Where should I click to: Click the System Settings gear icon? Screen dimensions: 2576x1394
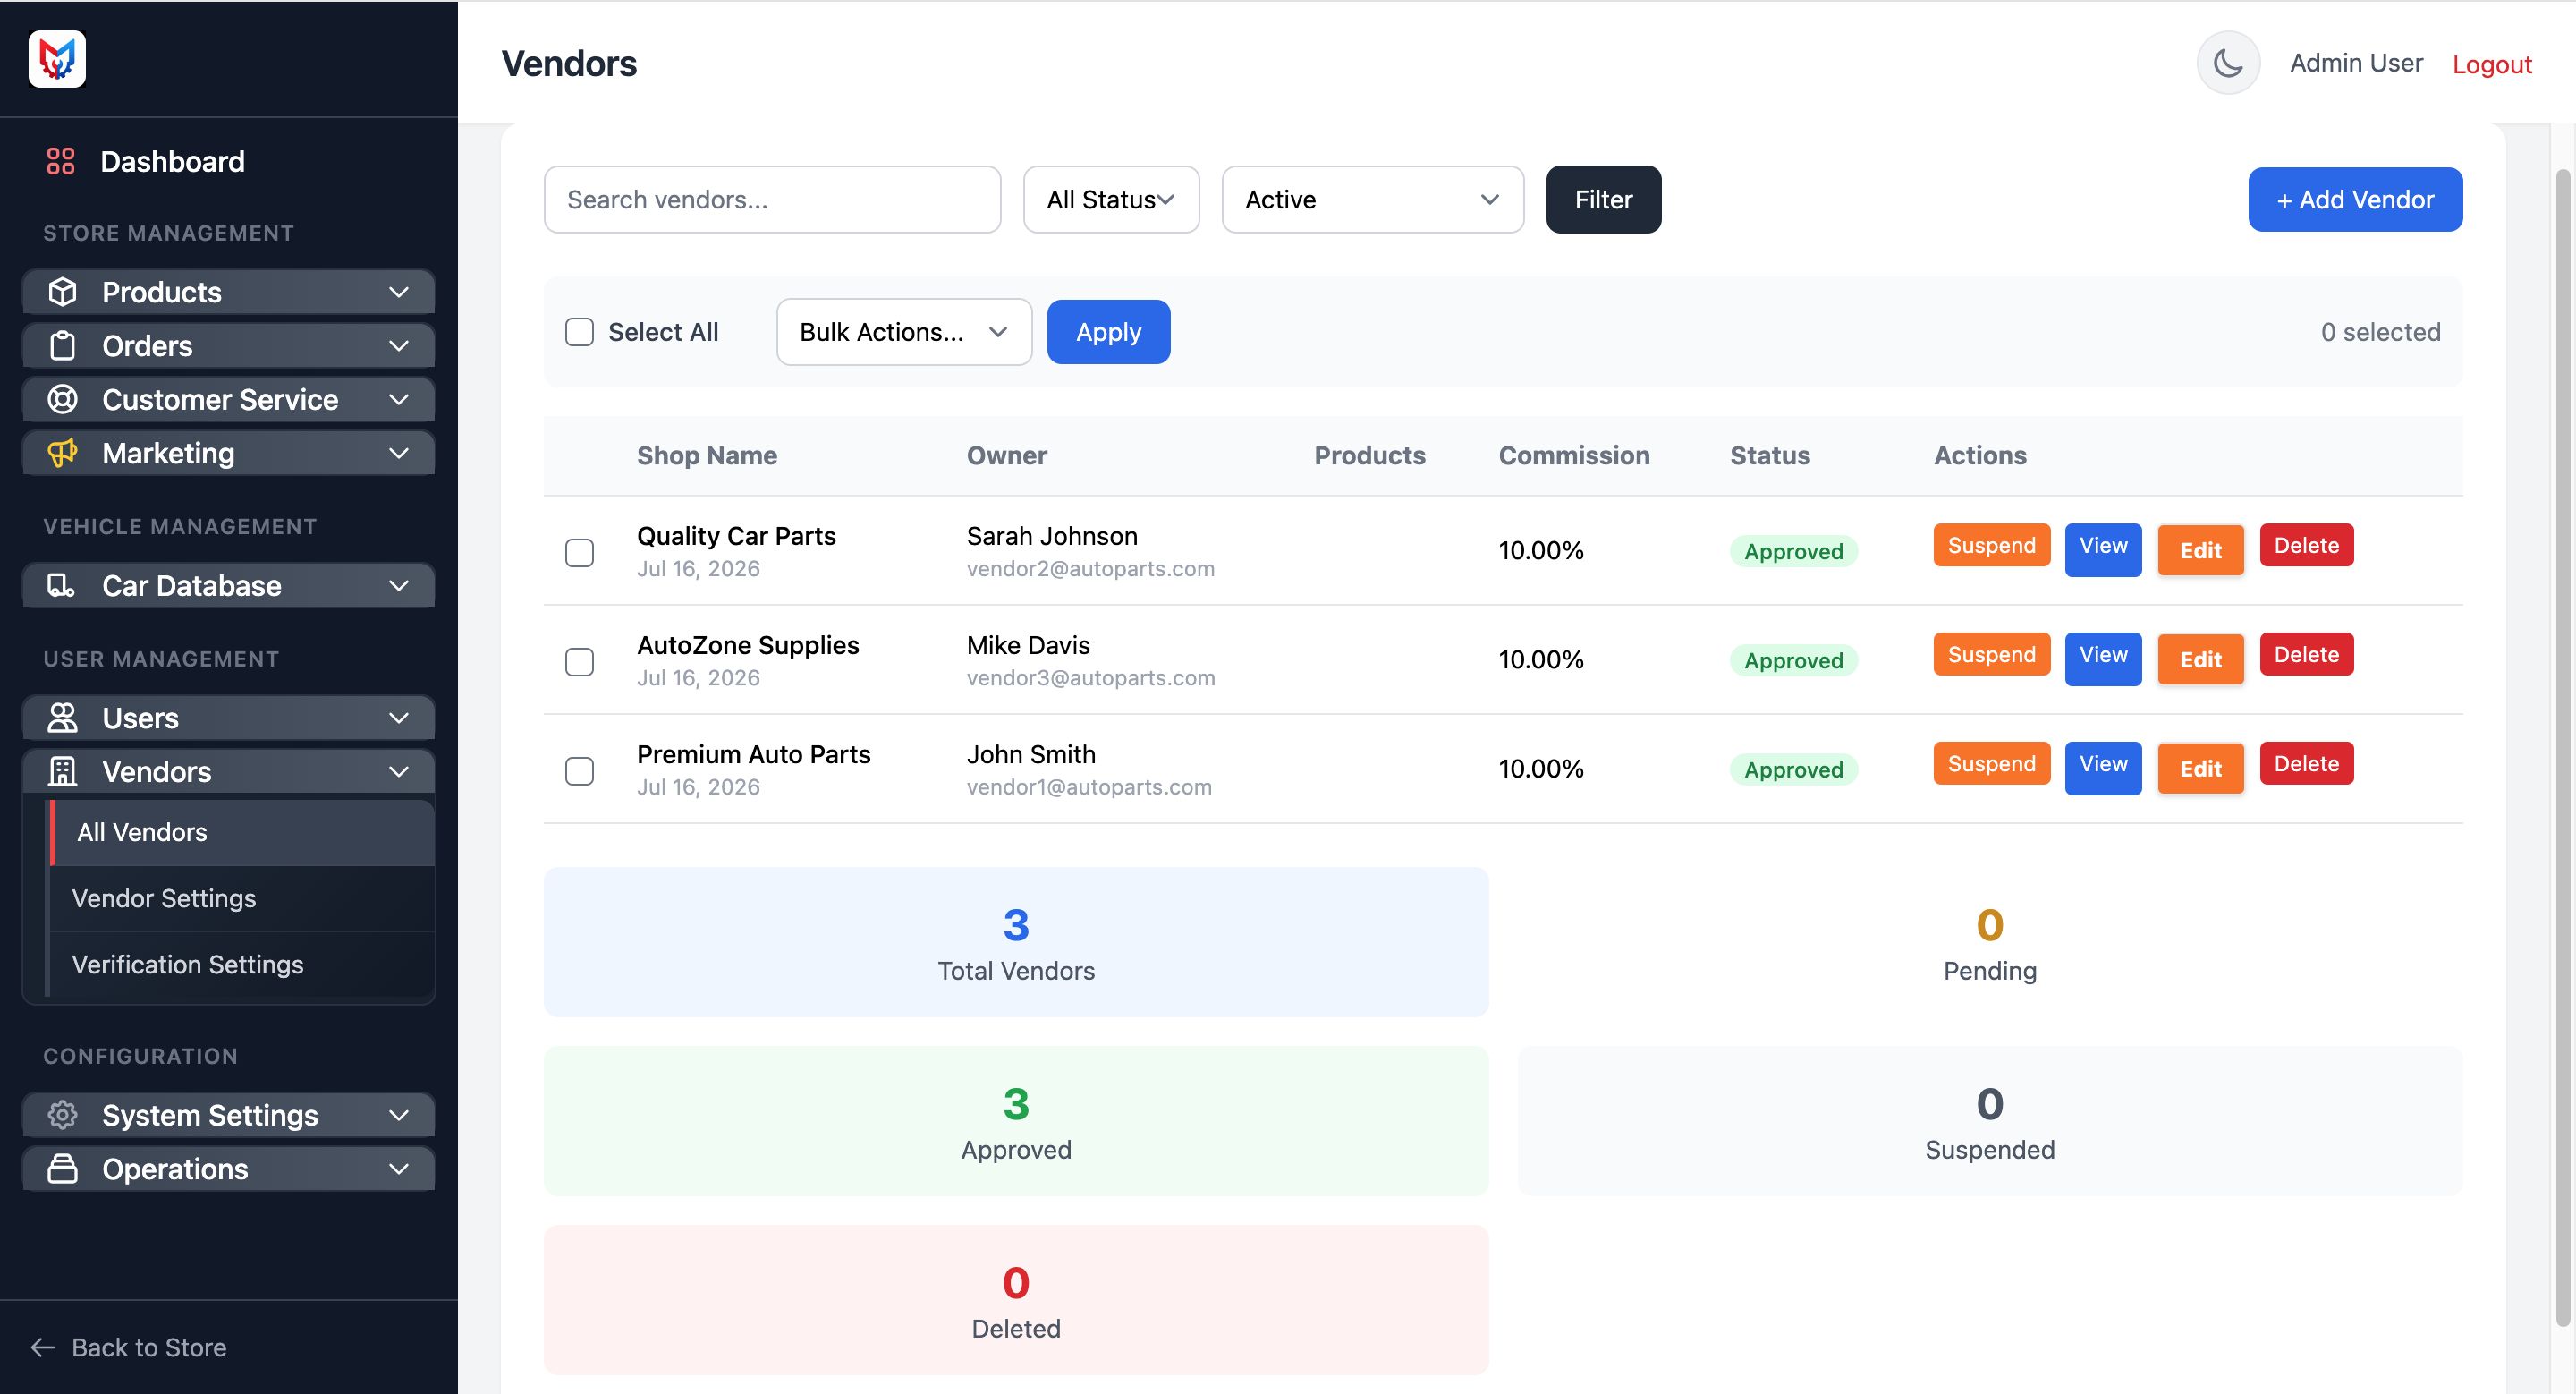[62, 1115]
